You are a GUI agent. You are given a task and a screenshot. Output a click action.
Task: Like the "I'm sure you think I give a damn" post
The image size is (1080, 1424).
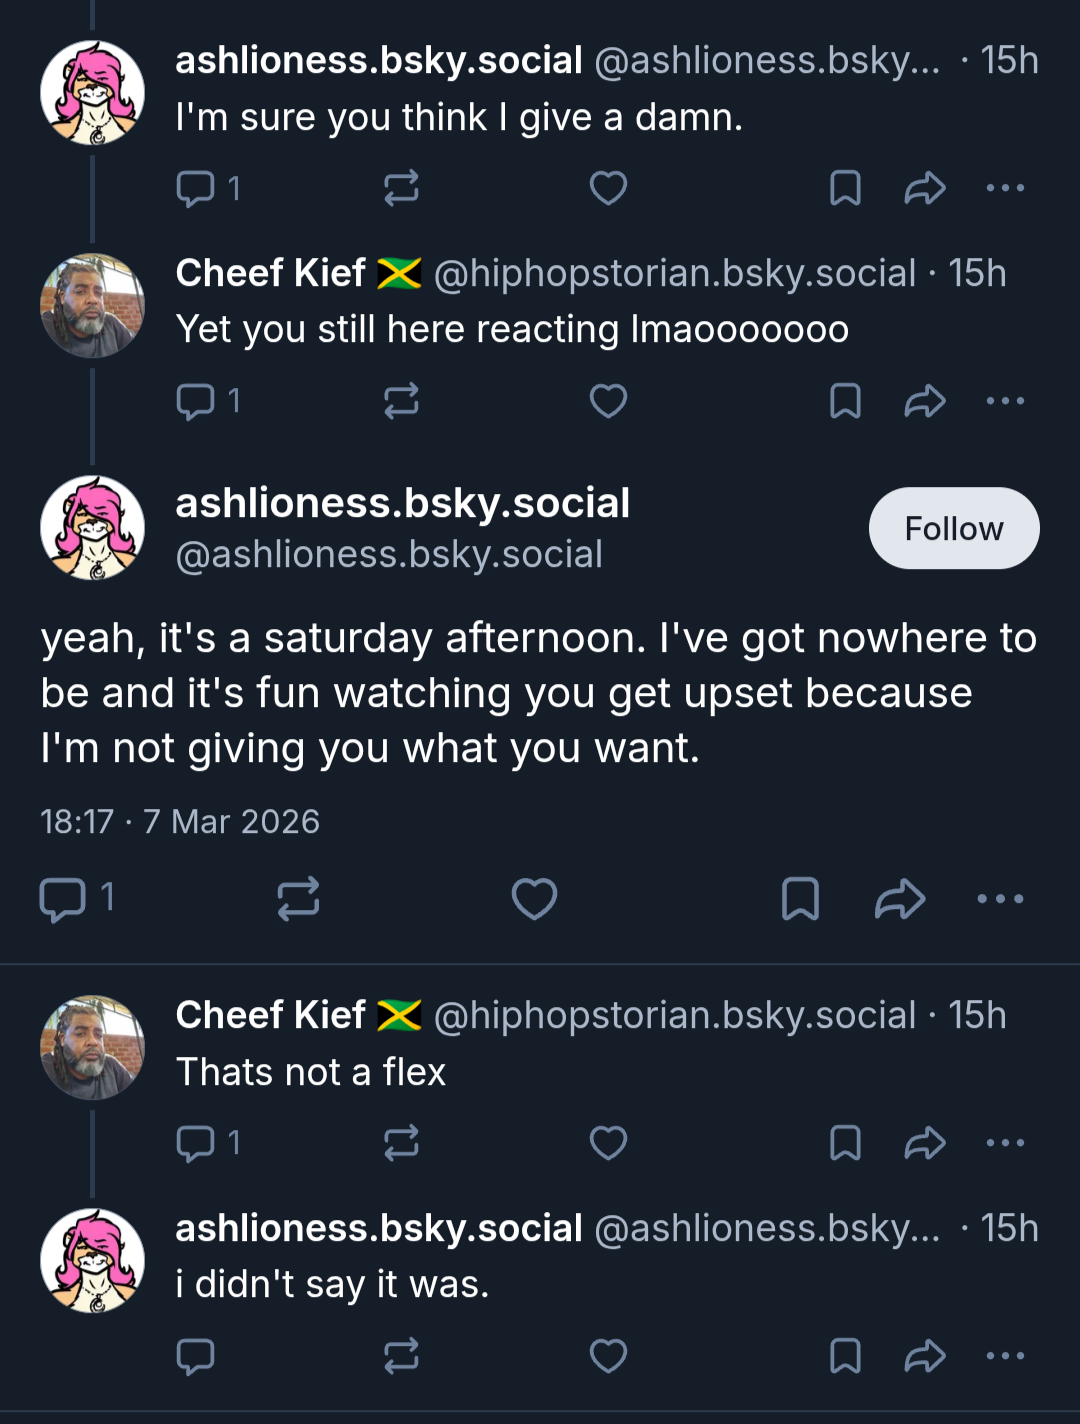click(608, 188)
